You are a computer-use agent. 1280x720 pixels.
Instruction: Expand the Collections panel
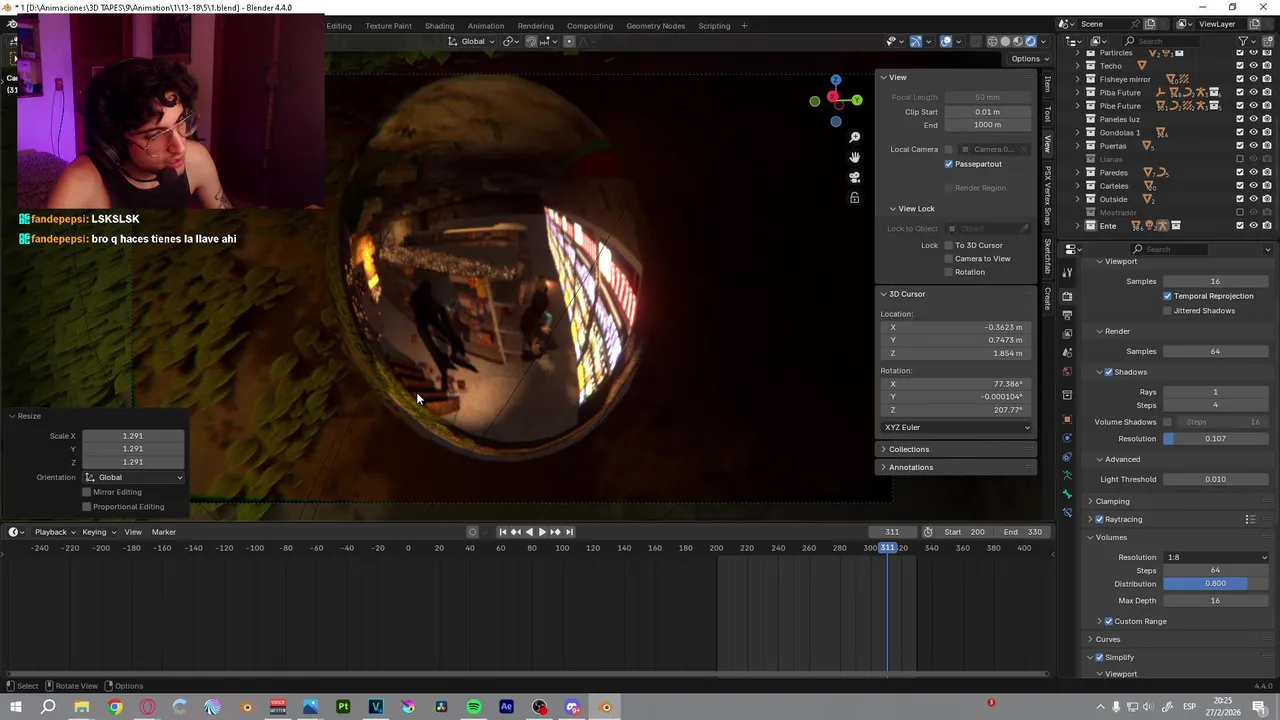(908, 449)
